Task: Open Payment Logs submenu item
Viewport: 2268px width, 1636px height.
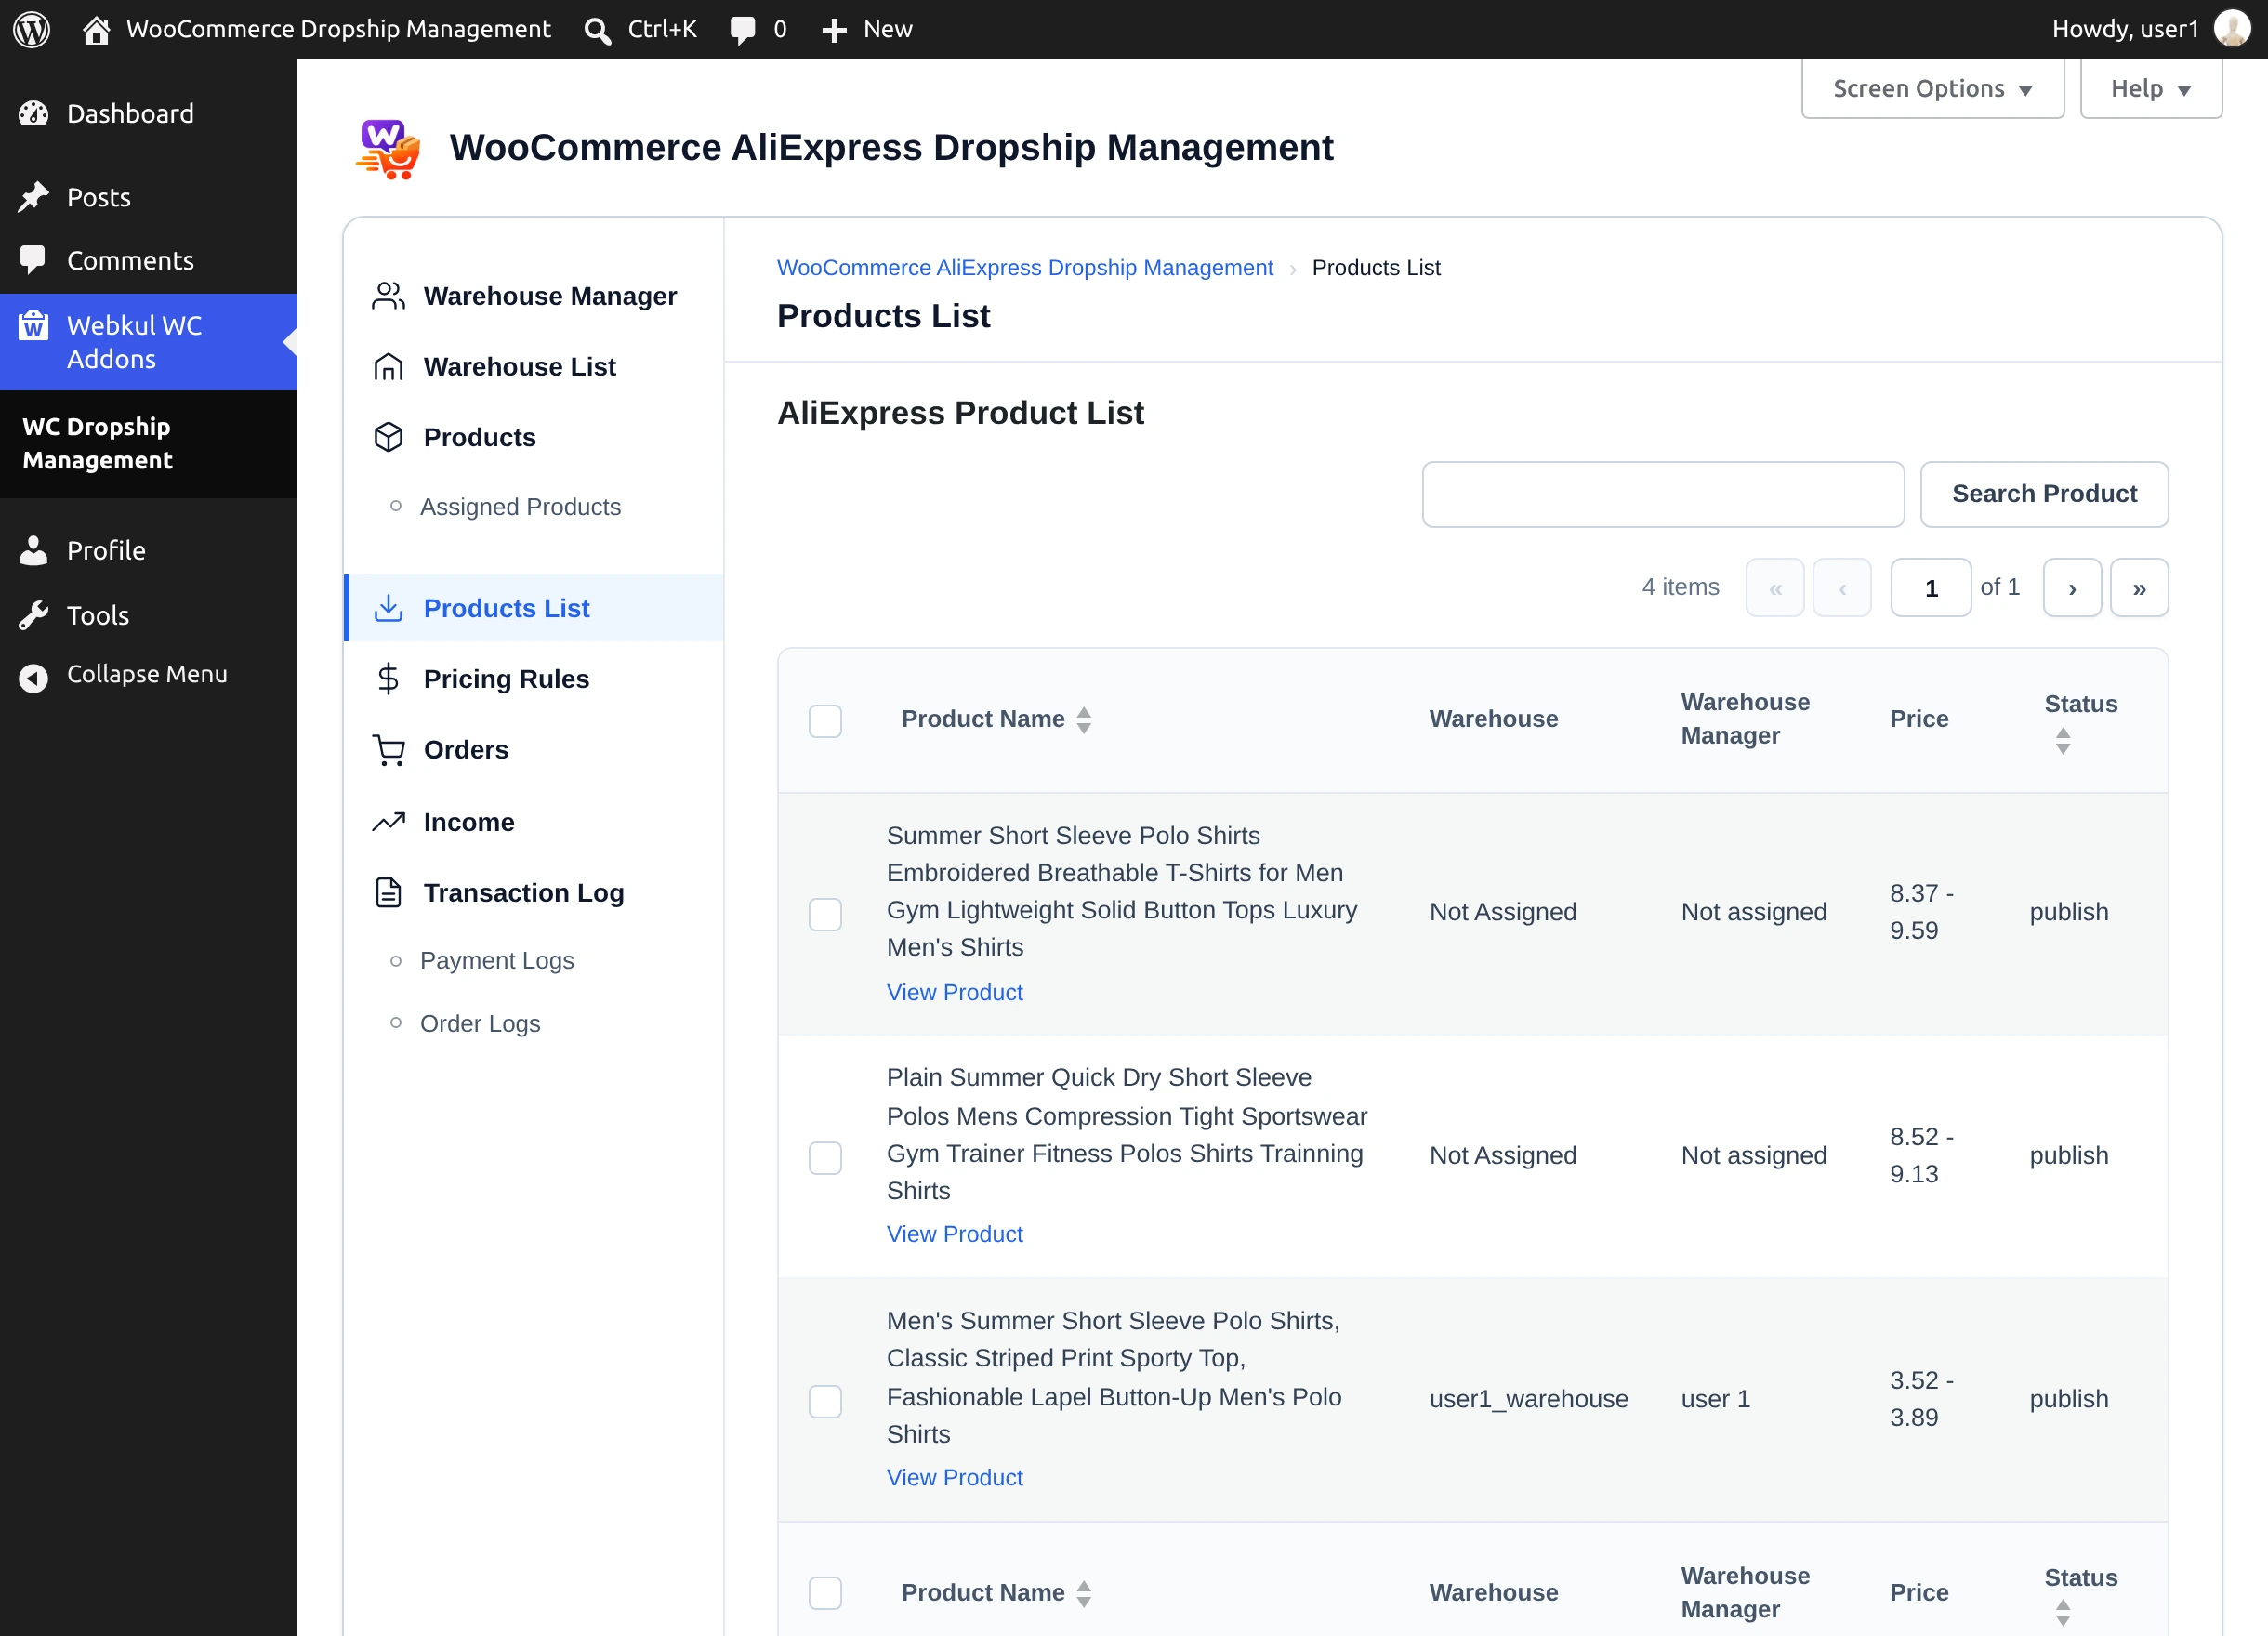Action: (x=497, y=960)
